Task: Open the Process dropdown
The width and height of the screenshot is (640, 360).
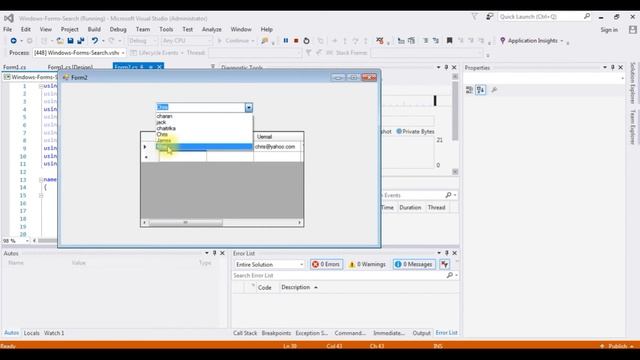Action: pos(123,53)
